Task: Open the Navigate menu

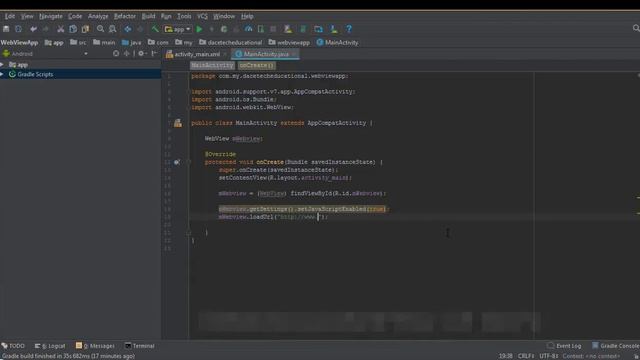Action: (x=51, y=16)
